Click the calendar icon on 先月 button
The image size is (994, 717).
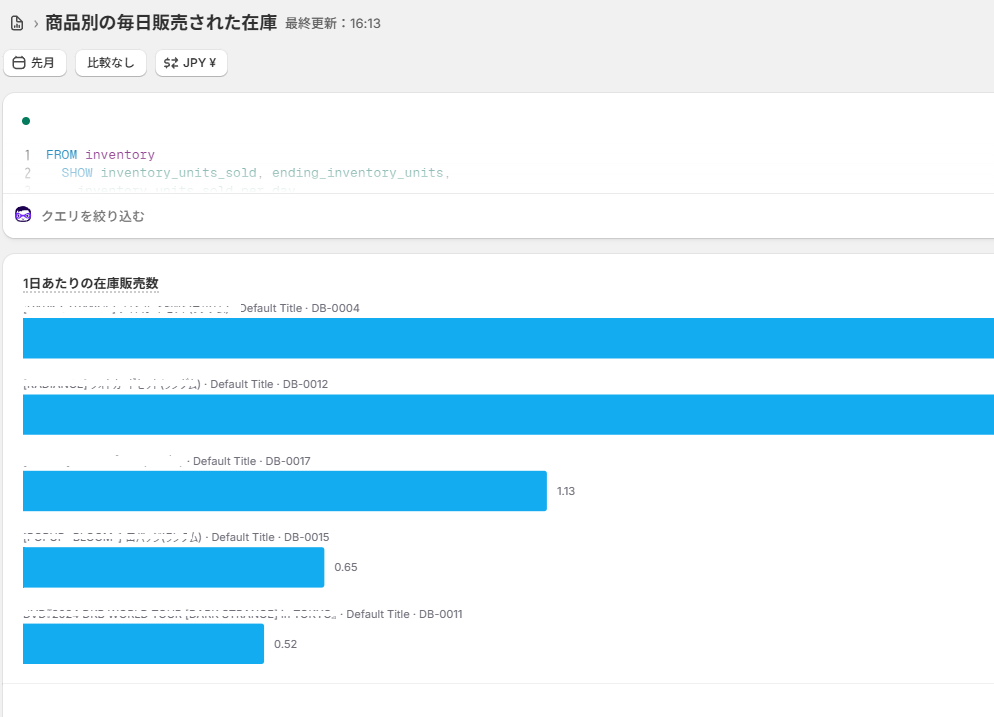point(18,63)
